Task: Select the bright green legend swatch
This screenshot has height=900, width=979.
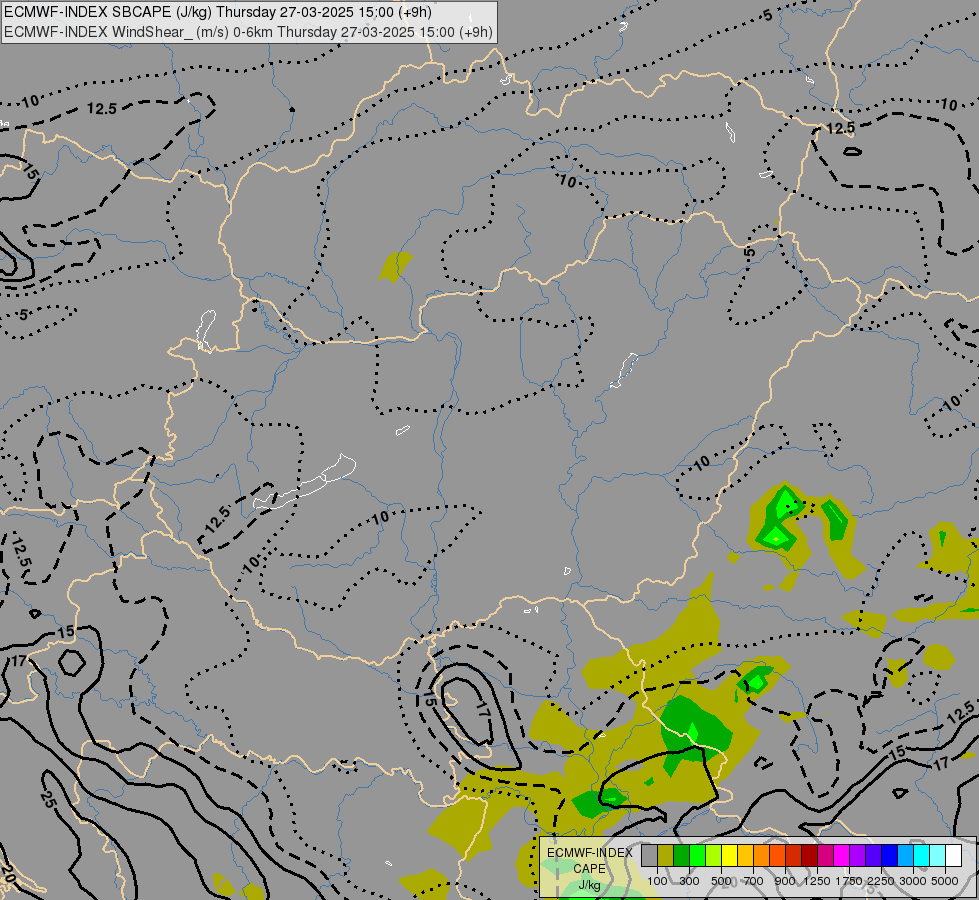Action: [x=697, y=856]
